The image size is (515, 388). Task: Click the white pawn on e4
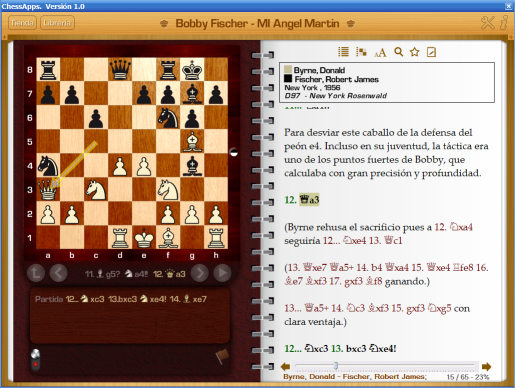coord(144,166)
